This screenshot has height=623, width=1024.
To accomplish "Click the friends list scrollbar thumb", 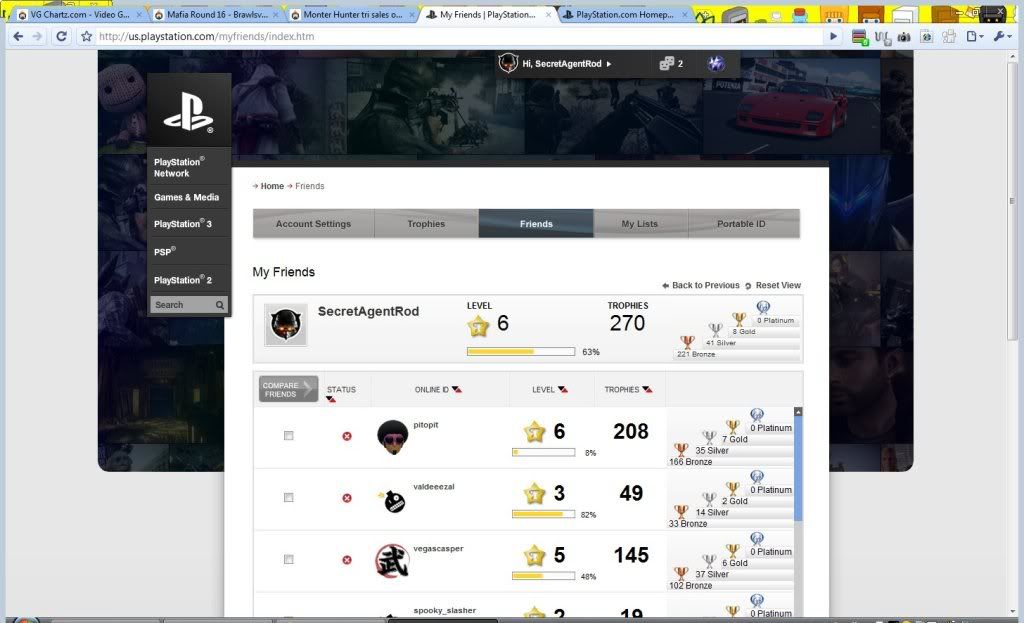I will (x=798, y=465).
